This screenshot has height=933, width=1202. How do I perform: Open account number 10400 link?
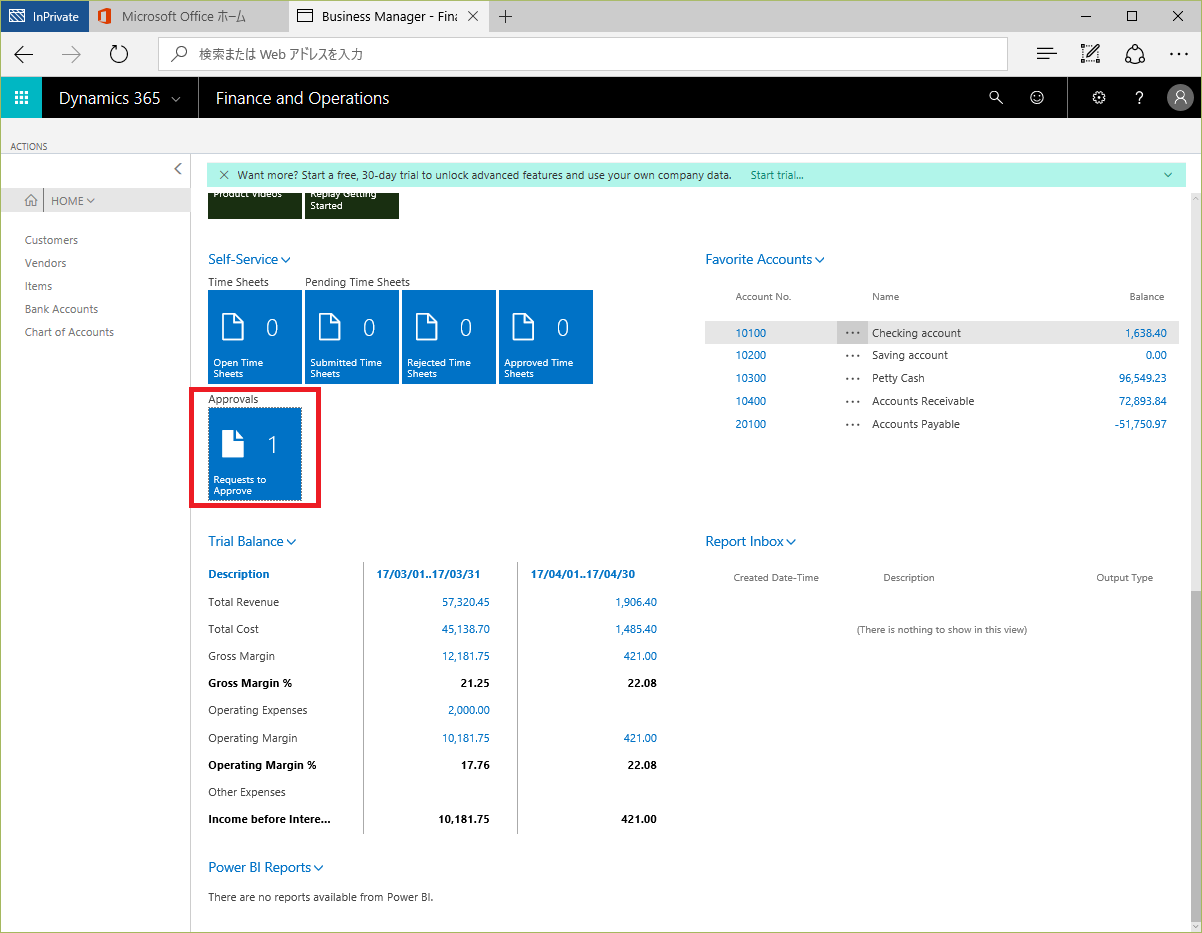751,401
